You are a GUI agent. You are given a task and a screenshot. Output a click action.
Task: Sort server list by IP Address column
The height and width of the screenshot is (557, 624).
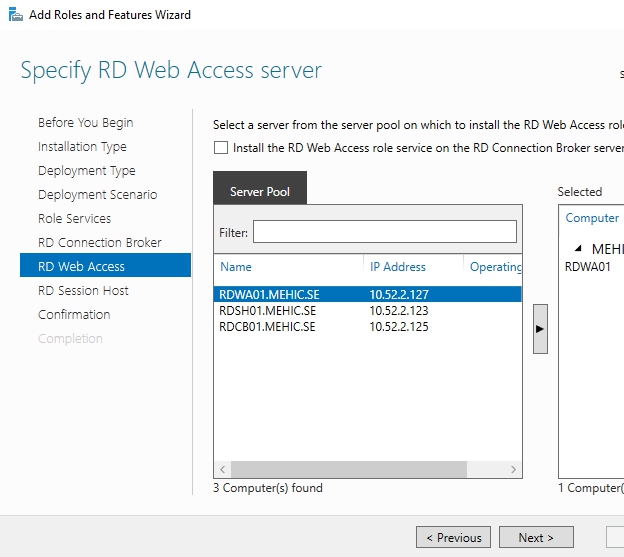(398, 267)
